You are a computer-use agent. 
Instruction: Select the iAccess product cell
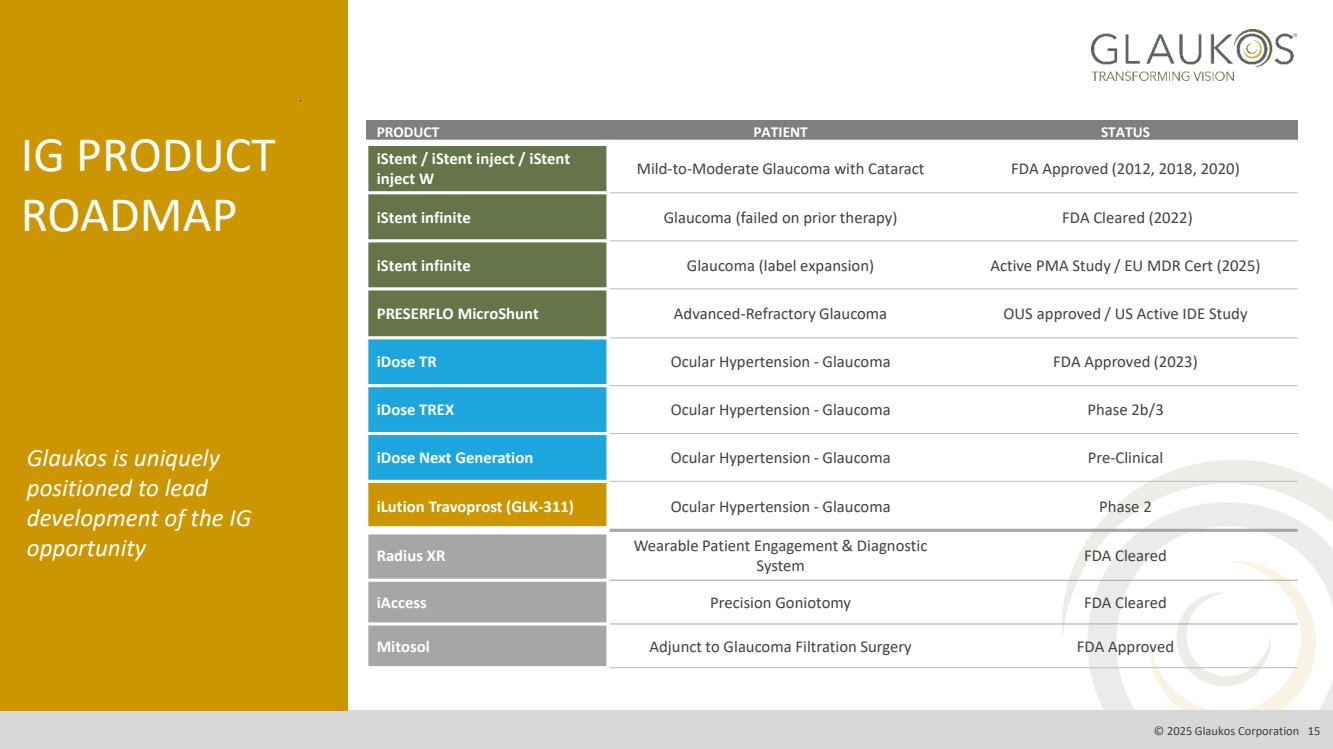(486, 603)
